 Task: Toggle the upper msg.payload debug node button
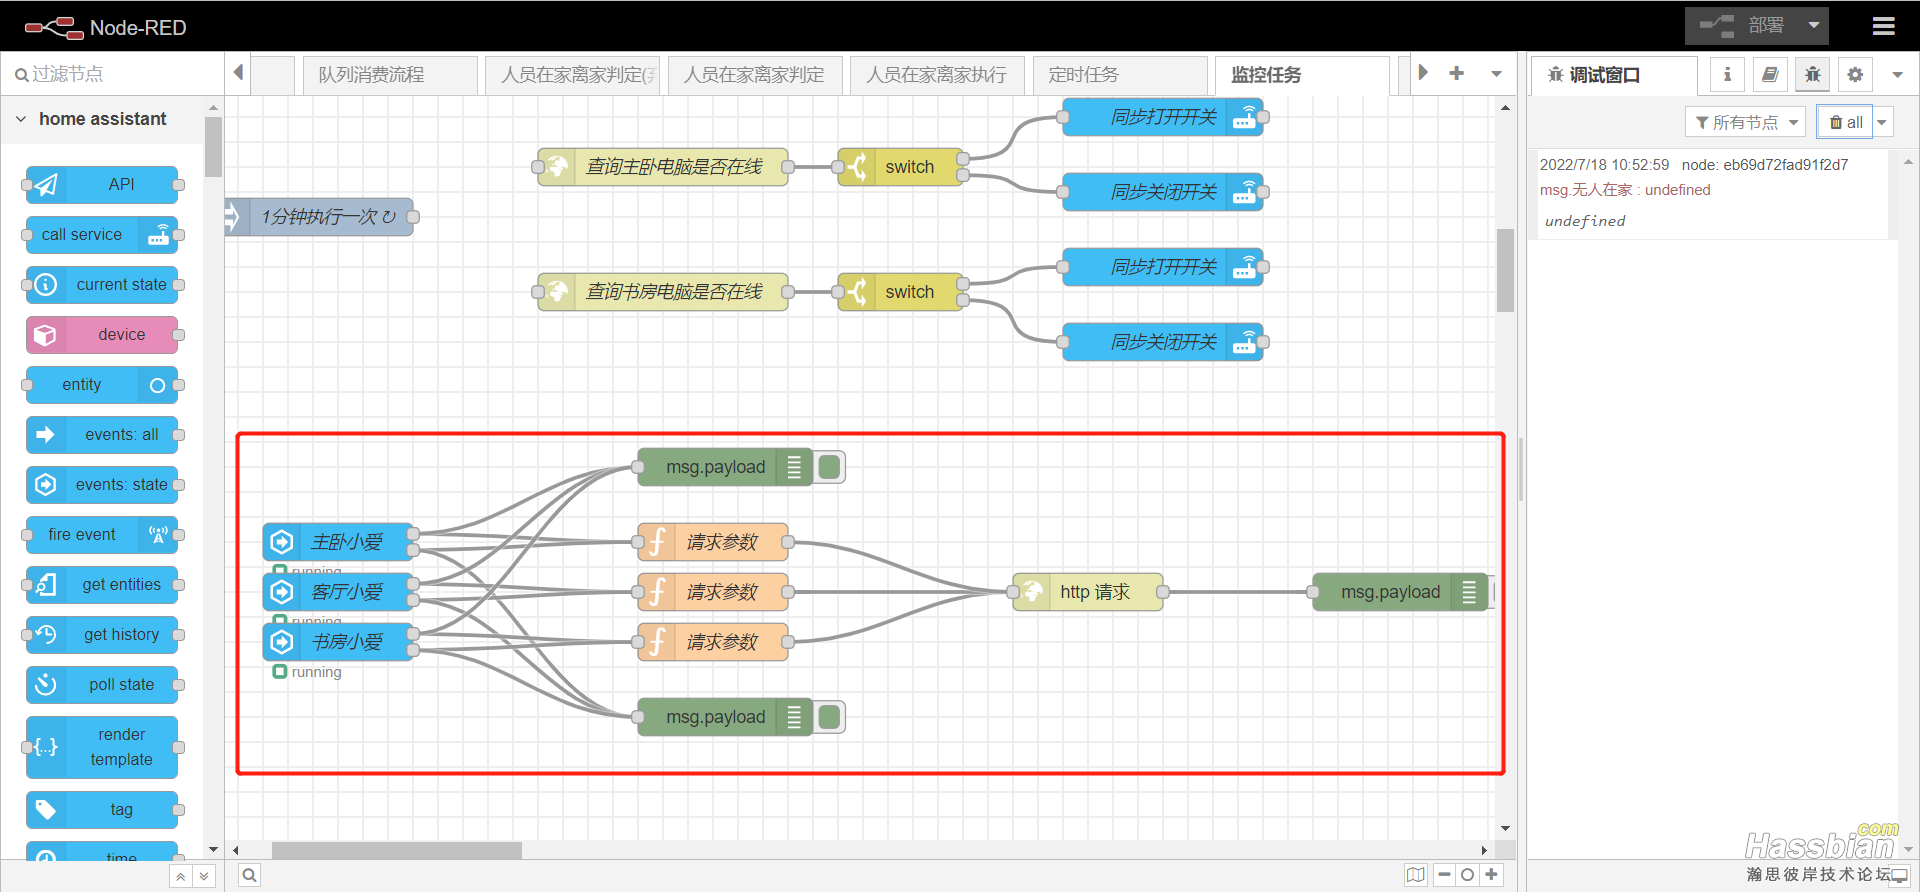tap(829, 467)
